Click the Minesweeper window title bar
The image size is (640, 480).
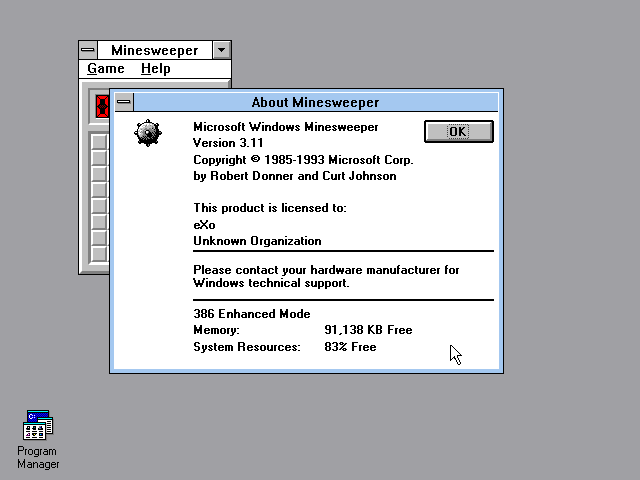tap(155, 50)
